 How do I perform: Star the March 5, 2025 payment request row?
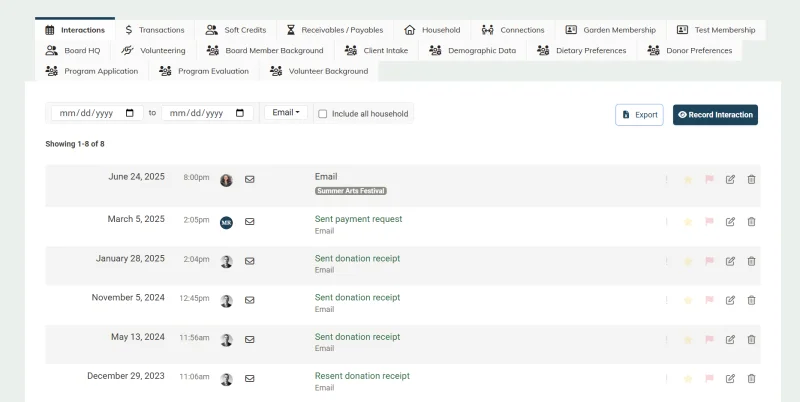pos(688,222)
